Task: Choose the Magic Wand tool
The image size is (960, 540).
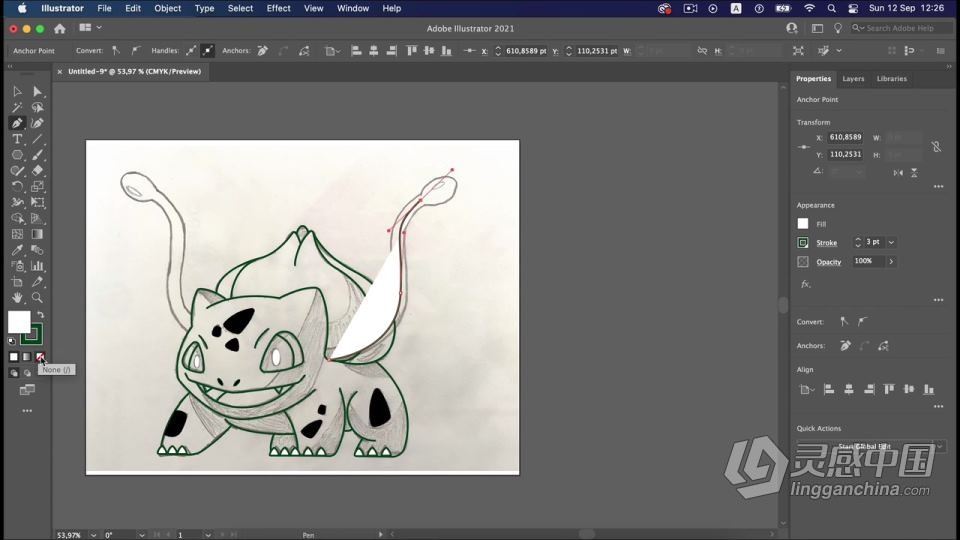Action: pos(17,107)
